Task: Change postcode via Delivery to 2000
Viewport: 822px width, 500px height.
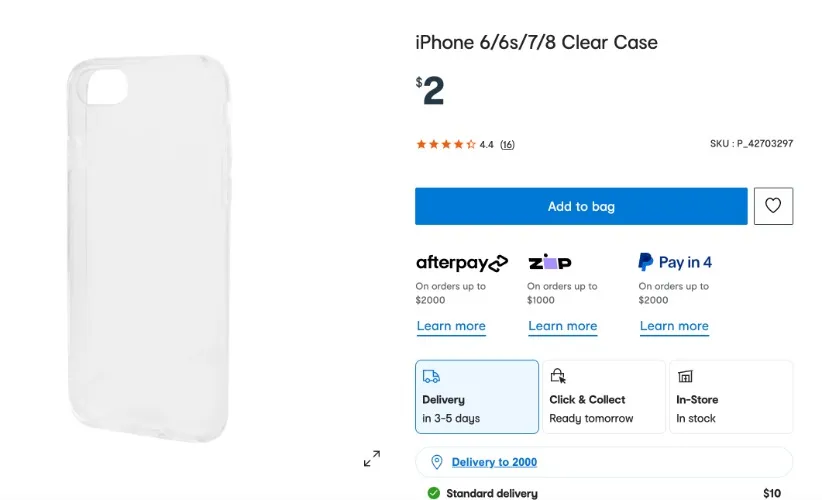Action: coord(494,462)
